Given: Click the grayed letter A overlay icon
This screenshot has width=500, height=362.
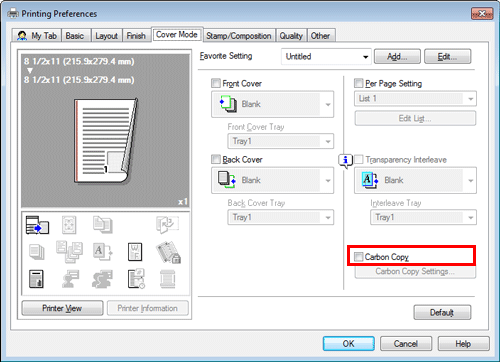Looking at the screenshot, I should pos(102,252).
